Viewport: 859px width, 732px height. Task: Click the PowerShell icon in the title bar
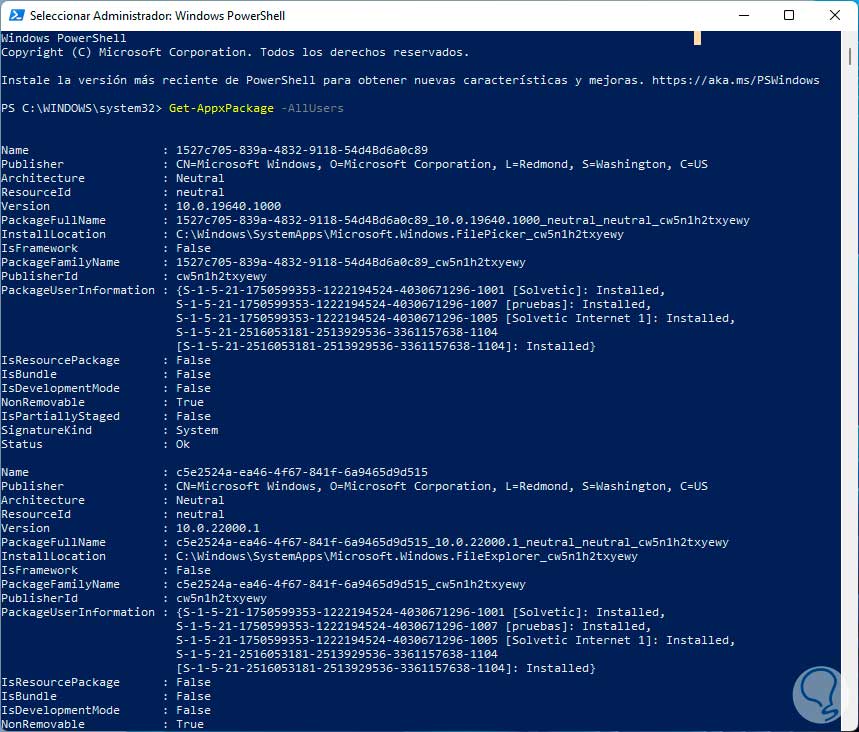click(16, 15)
